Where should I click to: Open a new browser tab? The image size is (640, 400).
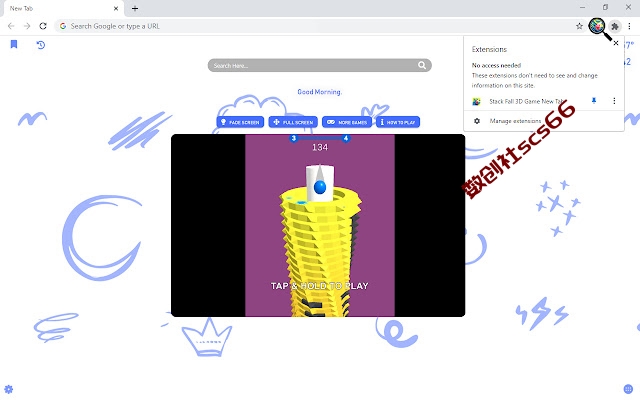point(135,8)
